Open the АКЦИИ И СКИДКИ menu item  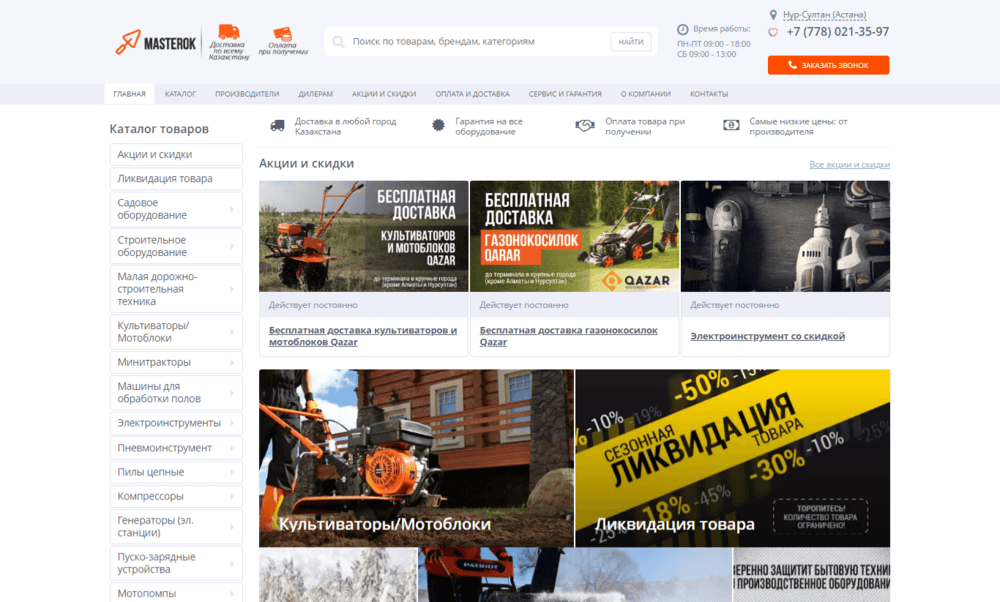pos(384,94)
